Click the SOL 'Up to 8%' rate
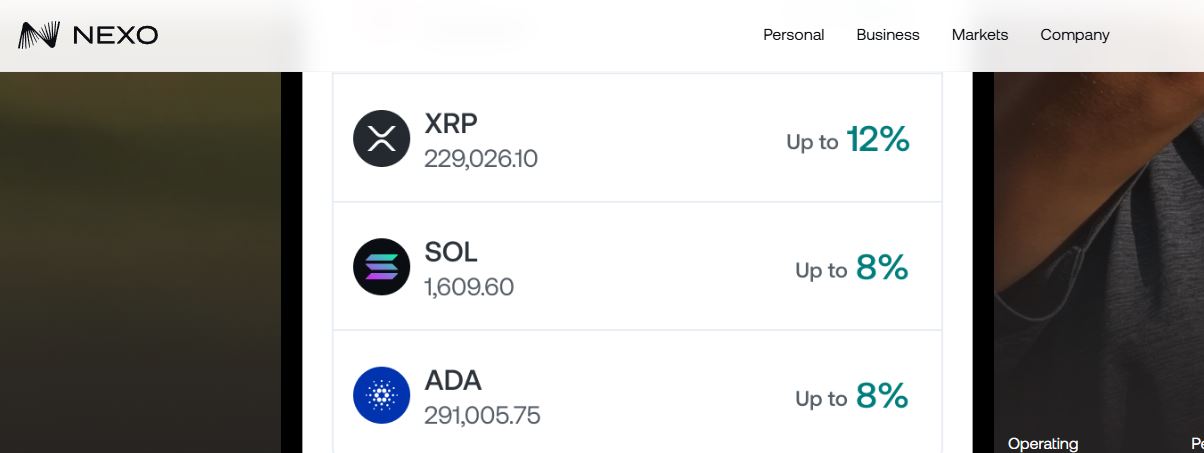 [x=852, y=268]
